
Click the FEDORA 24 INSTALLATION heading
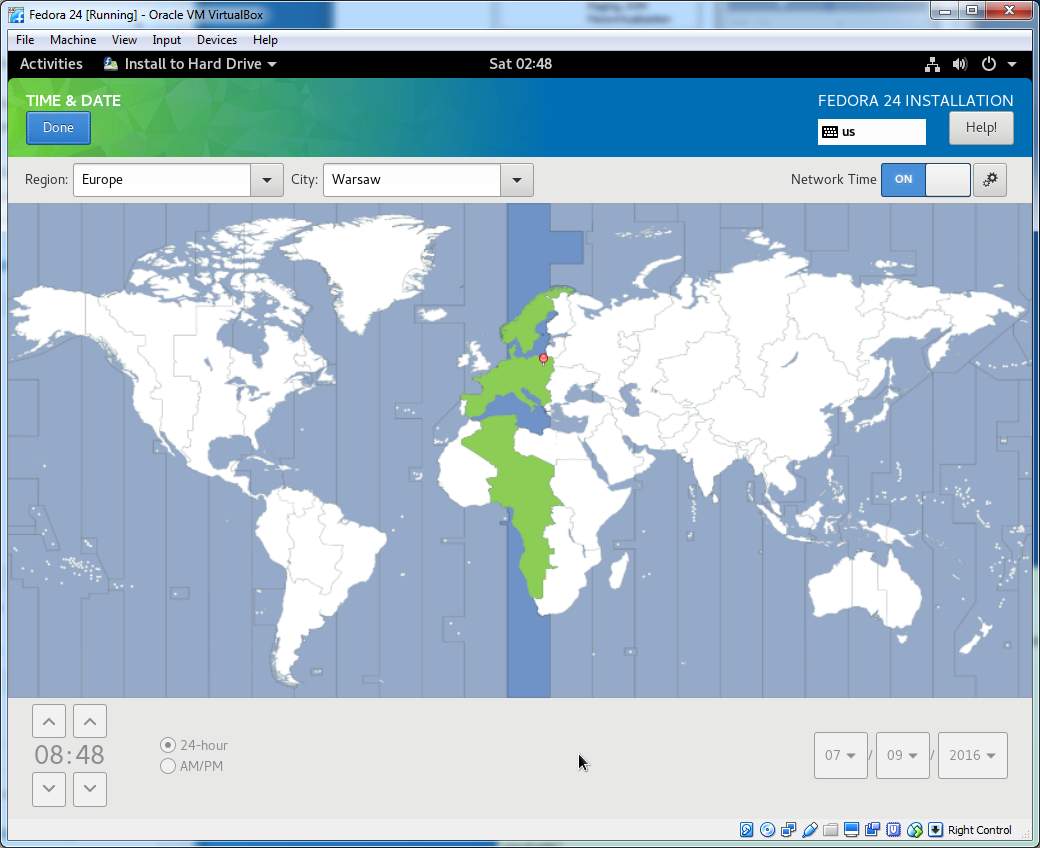click(915, 101)
